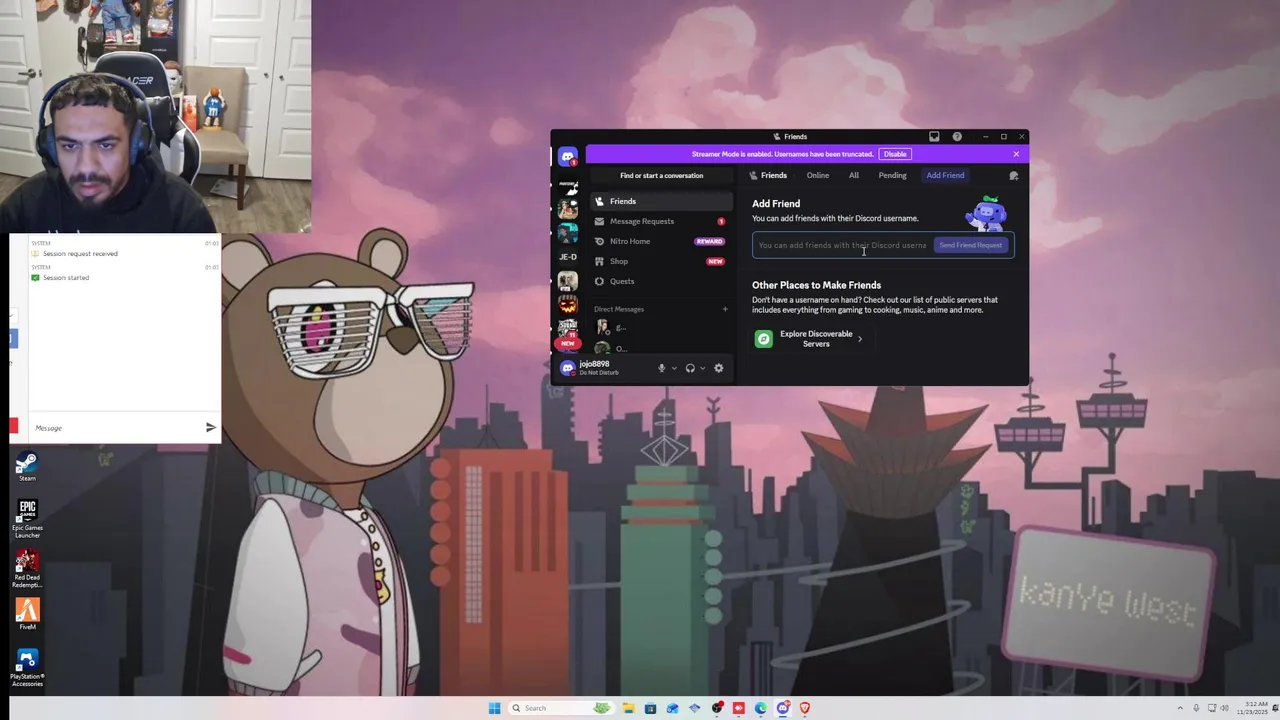Viewport: 1280px width, 720px height.
Task: Open Shop in the Discord sidebar
Action: point(661,261)
